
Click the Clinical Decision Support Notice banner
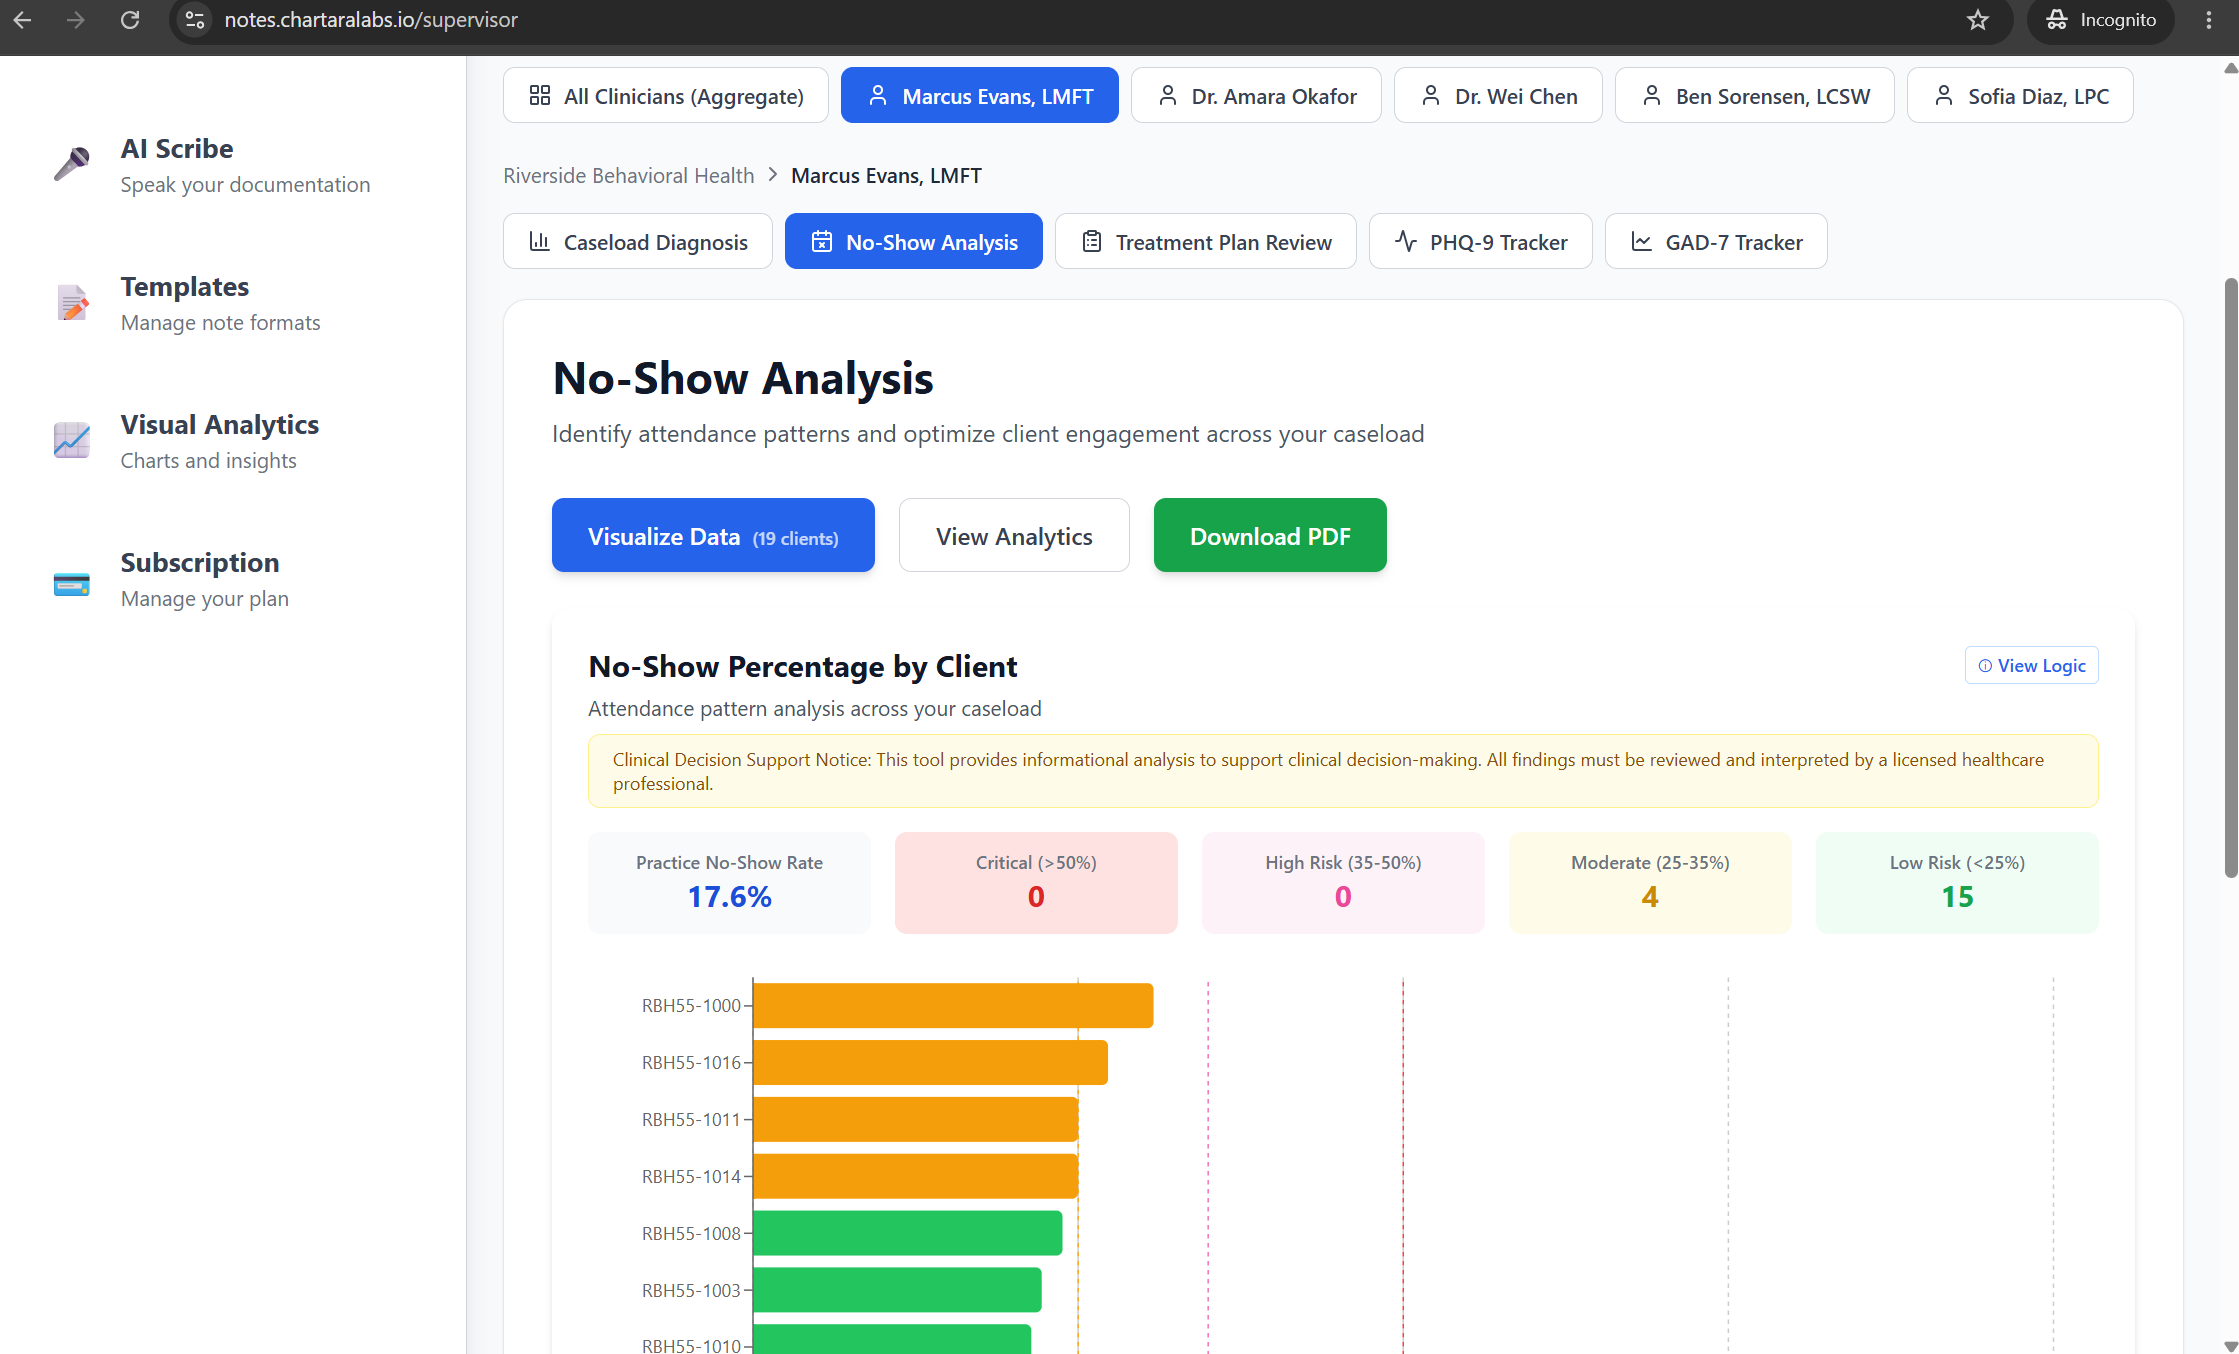(x=1343, y=771)
